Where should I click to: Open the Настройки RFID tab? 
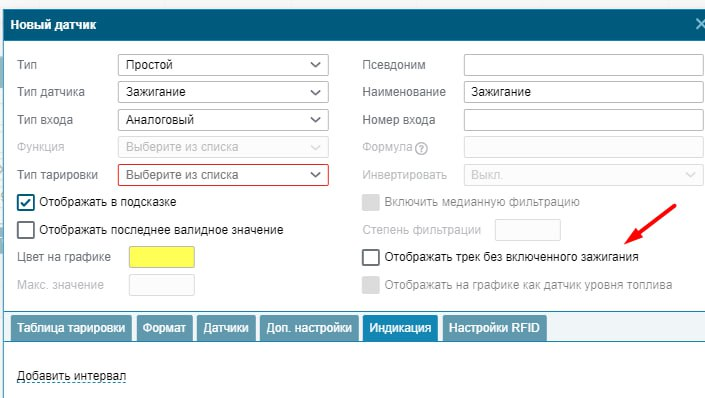tap(495, 328)
